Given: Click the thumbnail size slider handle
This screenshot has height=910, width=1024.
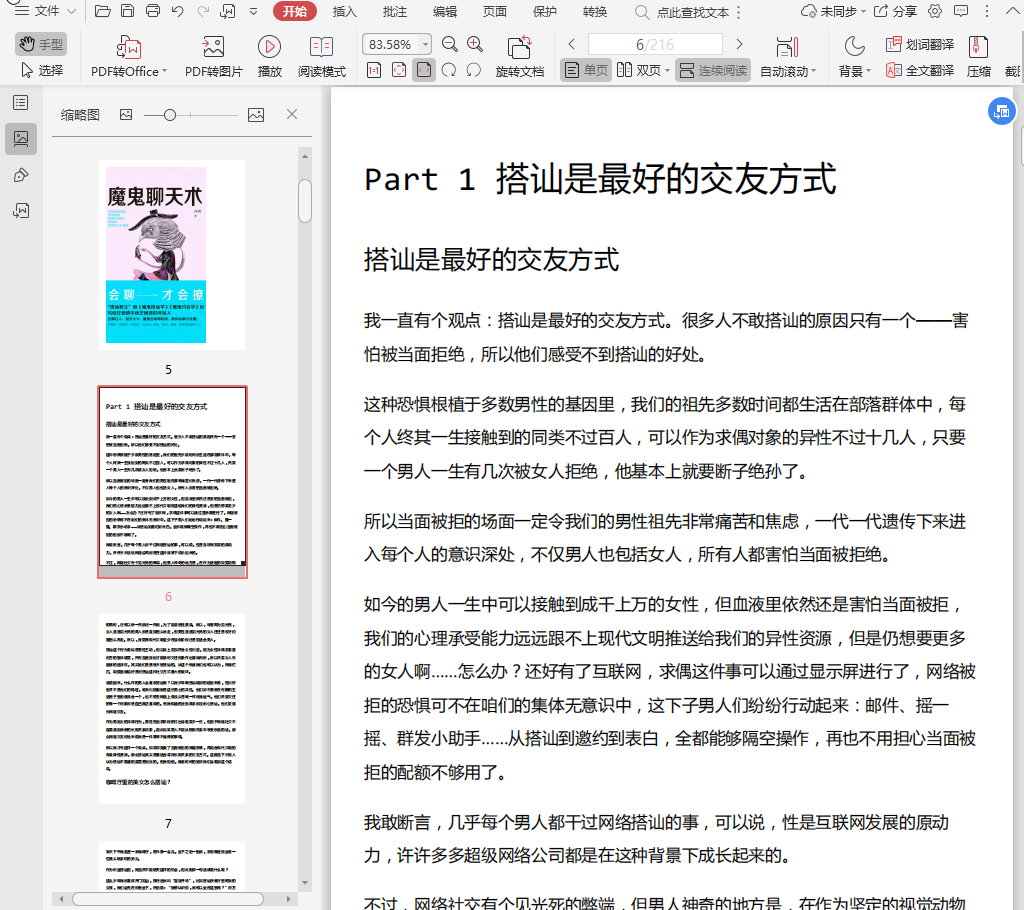Looking at the screenshot, I should point(170,115).
